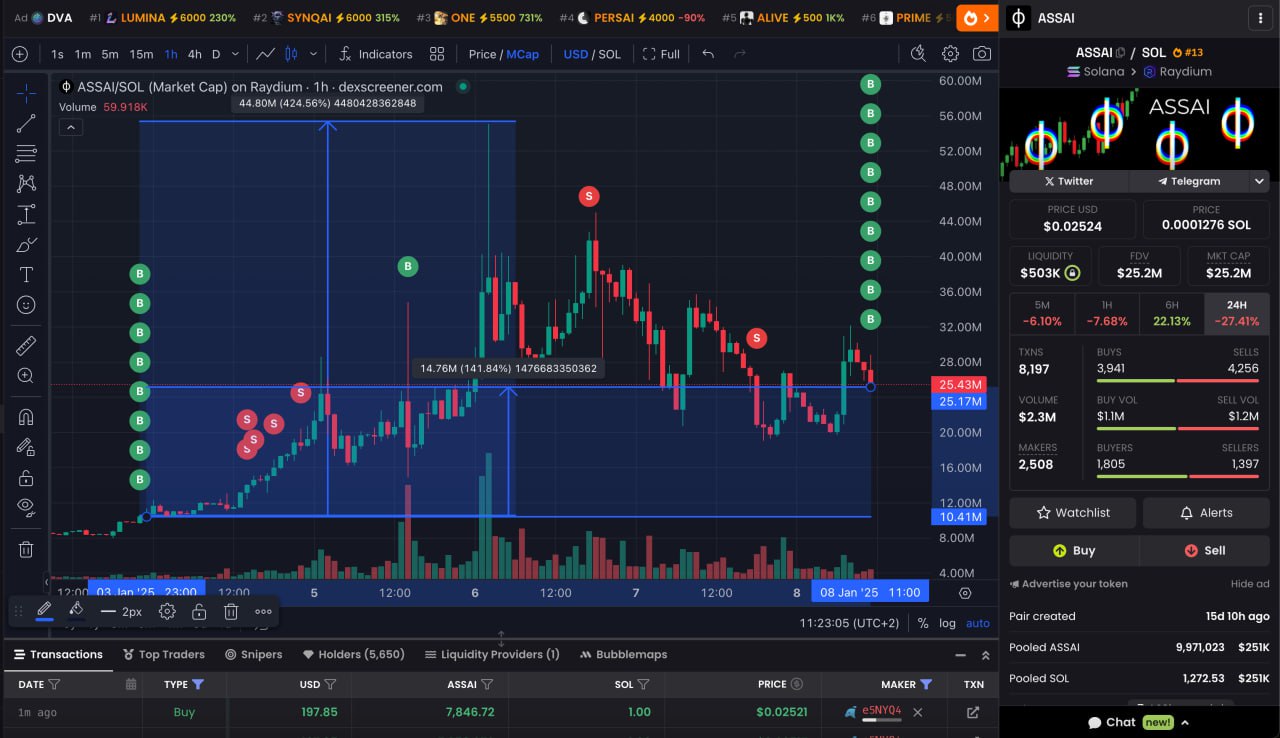Expand the transactions panel with double chevron
This screenshot has width=1280, height=738.
tap(985, 655)
